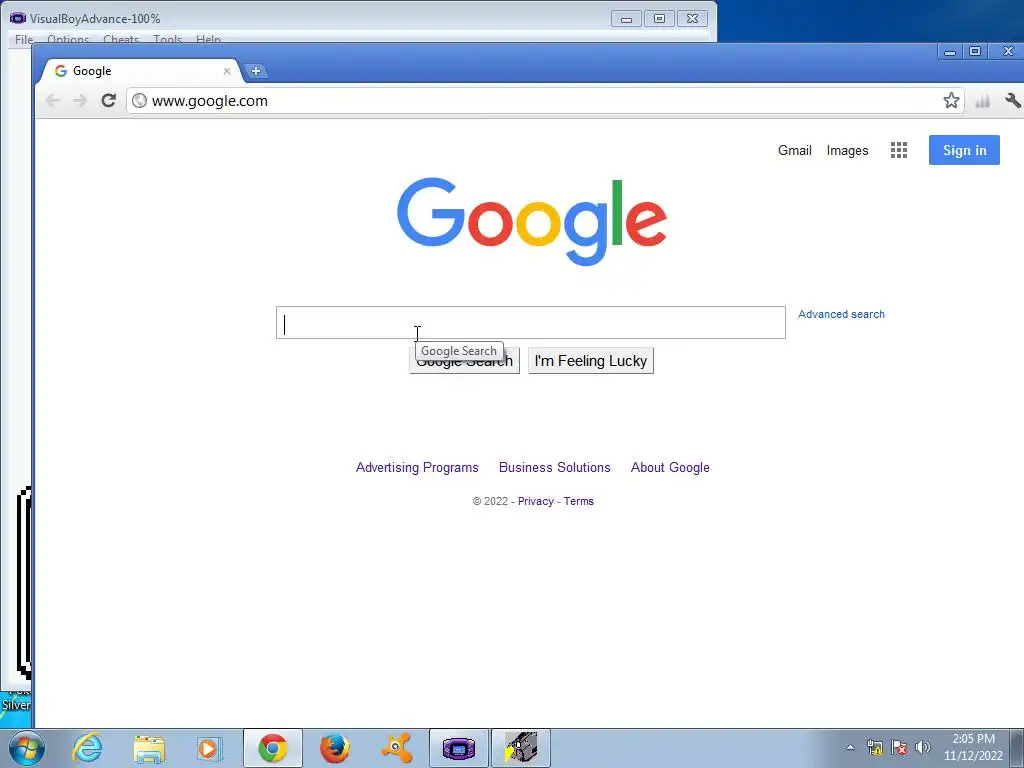Open the Images link
Screen dimensions: 1024x768
(x=847, y=151)
